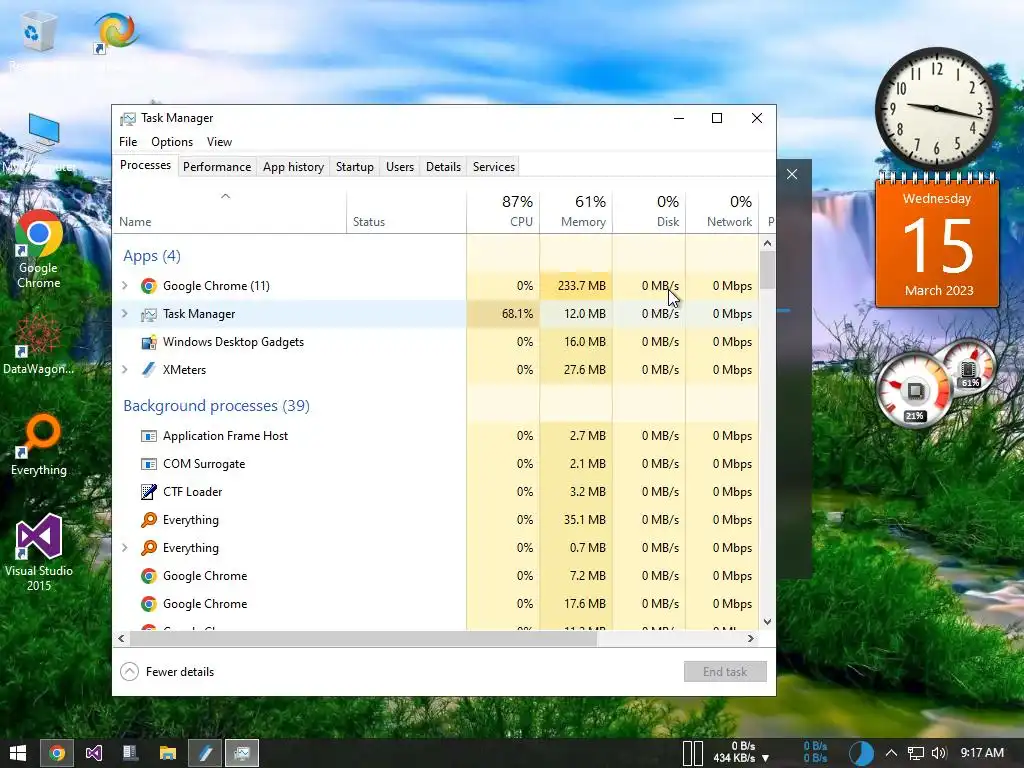Click the sort arrow above Name column

click(x=225, y=196)
